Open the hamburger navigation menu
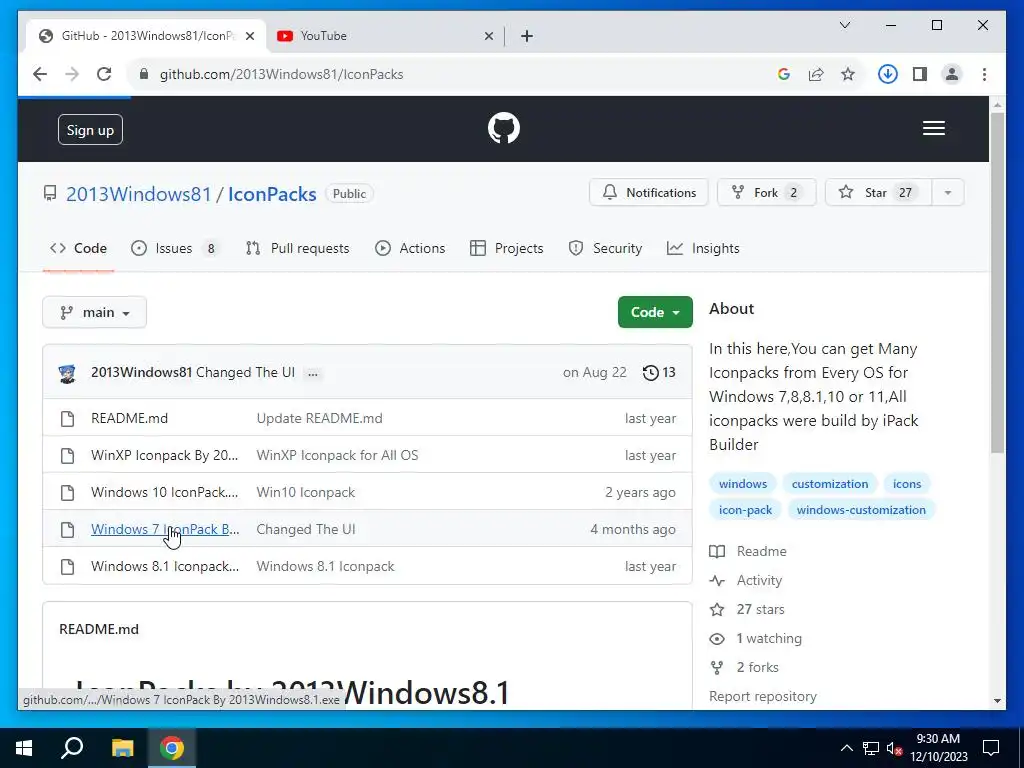 point(933,128)
